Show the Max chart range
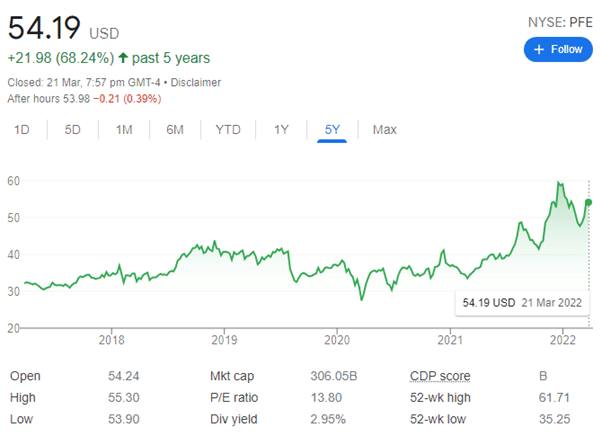The height and width of the screenshot is (436, 602). (384, 130)
